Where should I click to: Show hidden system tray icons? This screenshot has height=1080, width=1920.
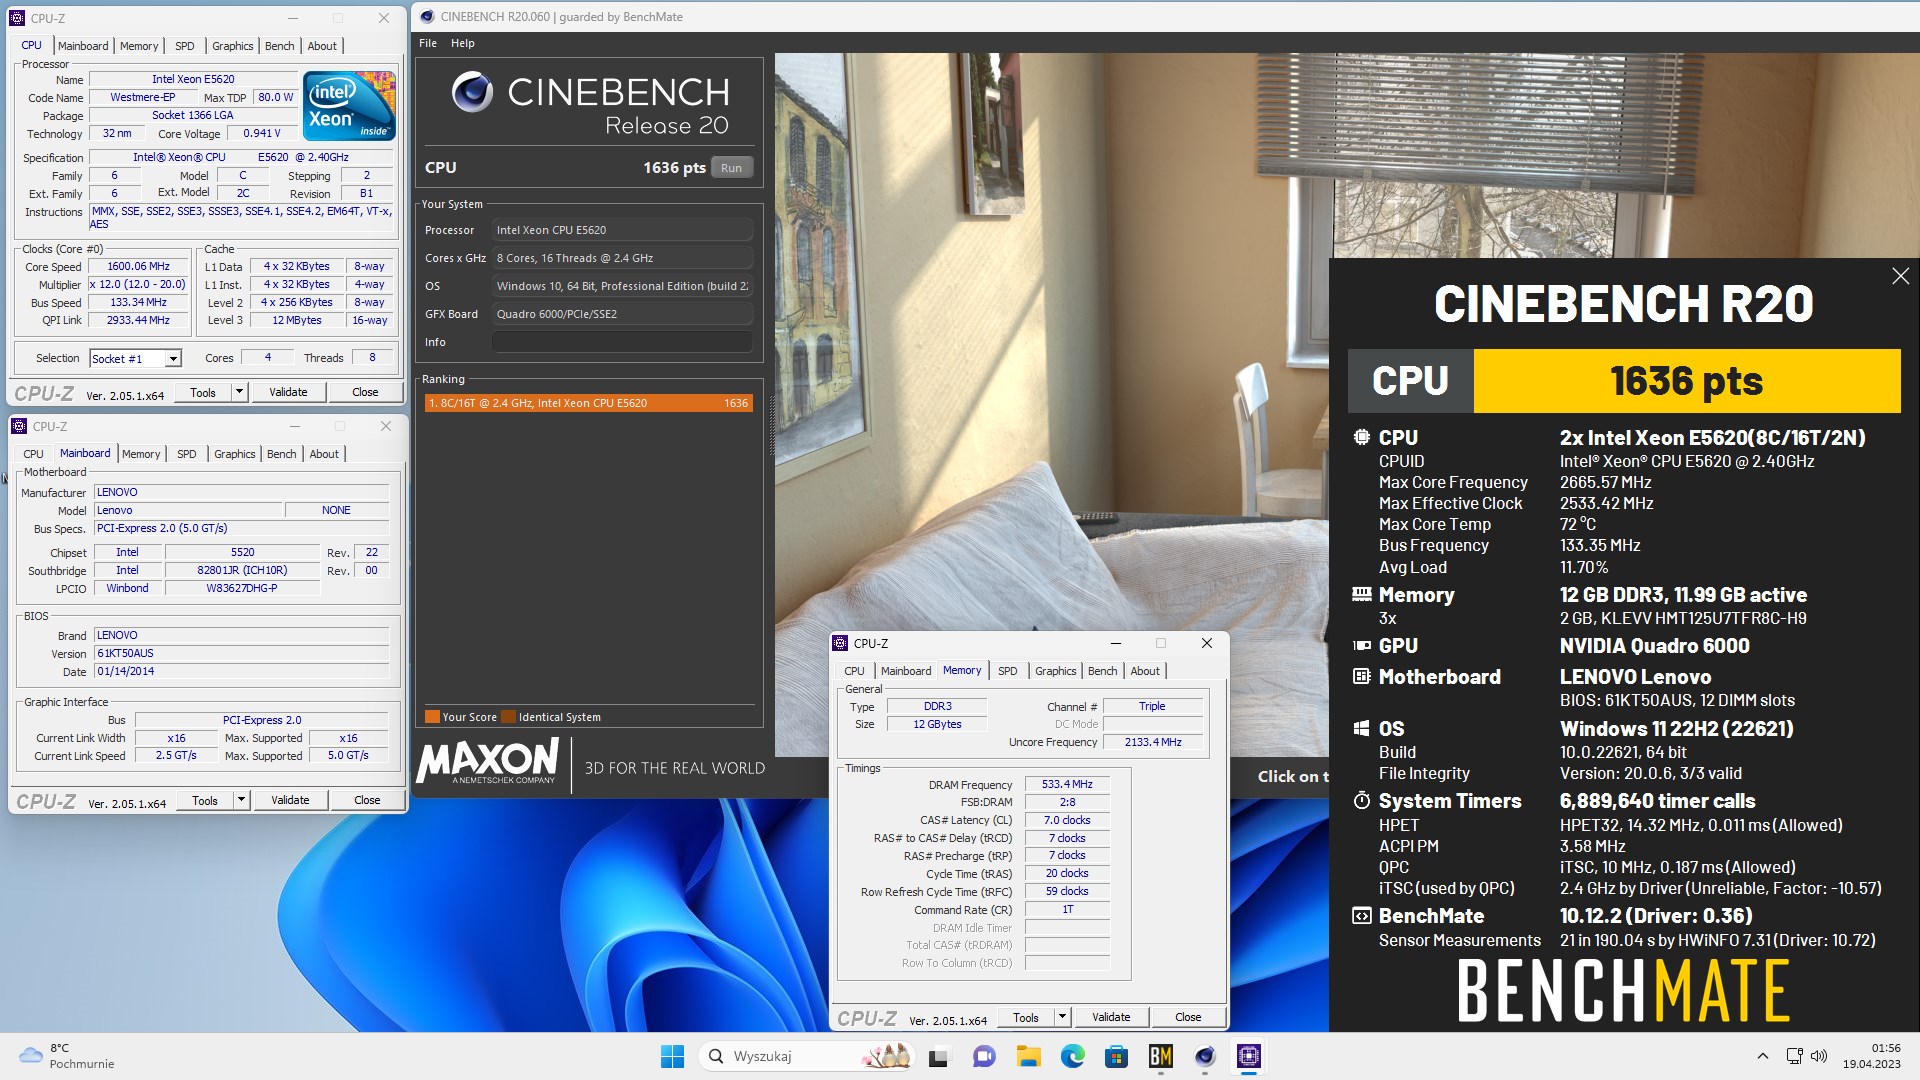1763,1056
